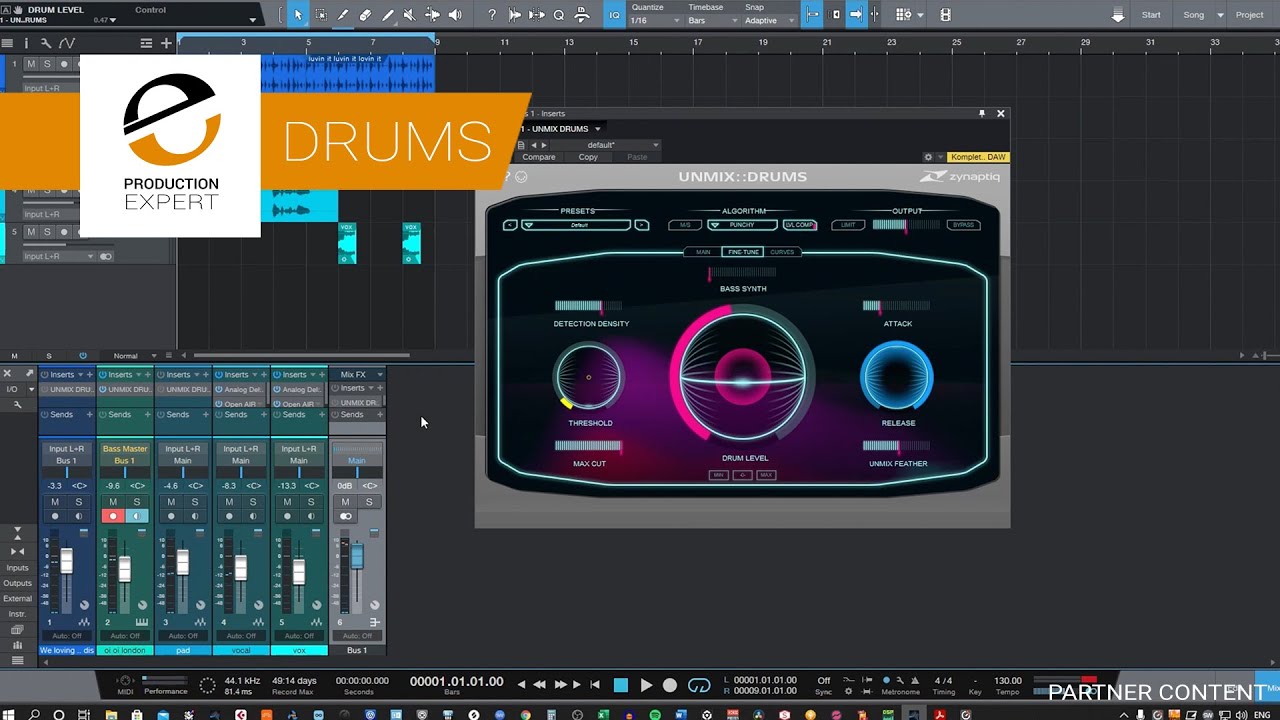Open the PUNCHY algorithm dropdown
The image size is (1280, 720).
click(742, 225)
